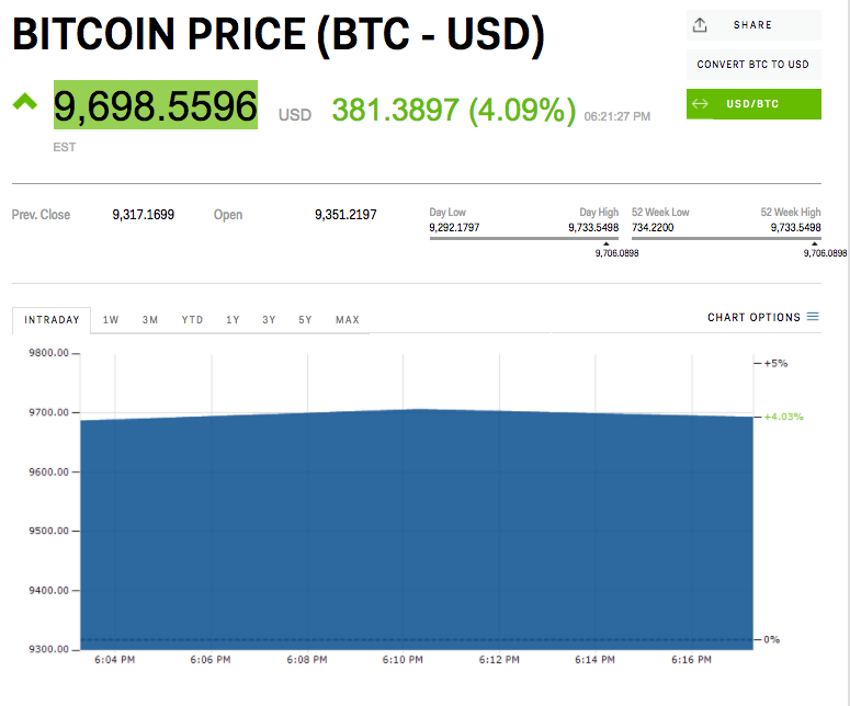This screenshot has width=850, height=706.
Task: Open the 5Y chart range
Action: (x=305, y=320)
